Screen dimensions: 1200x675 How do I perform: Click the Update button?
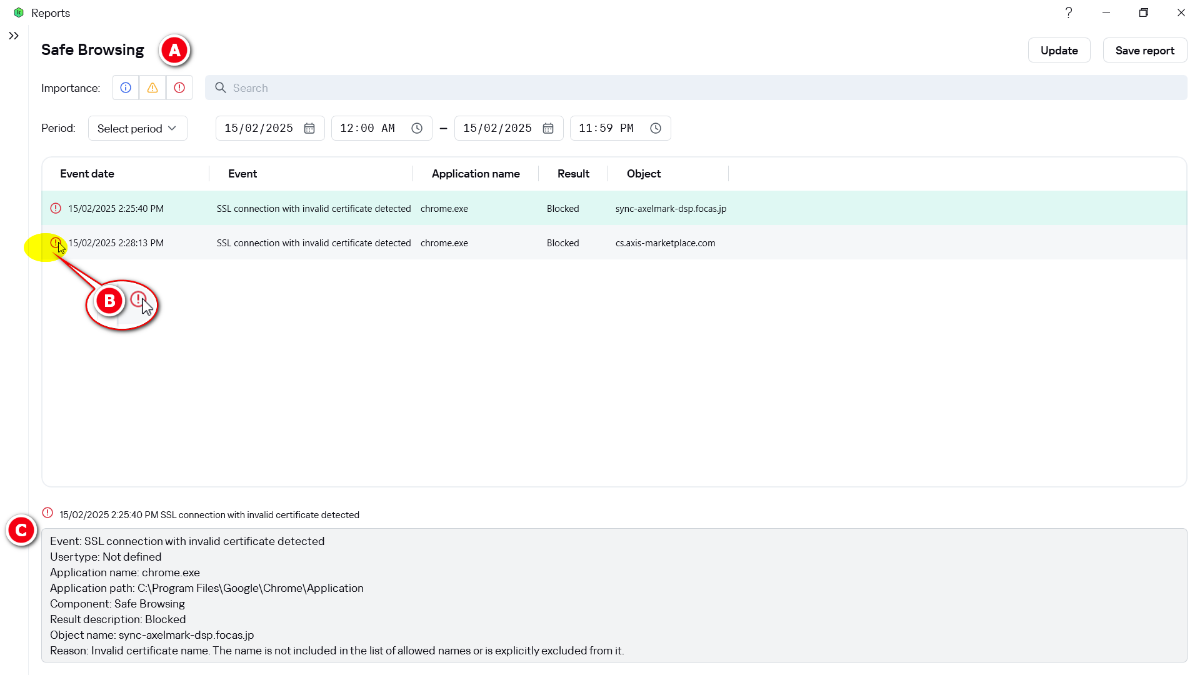(x=1059, y=50)
